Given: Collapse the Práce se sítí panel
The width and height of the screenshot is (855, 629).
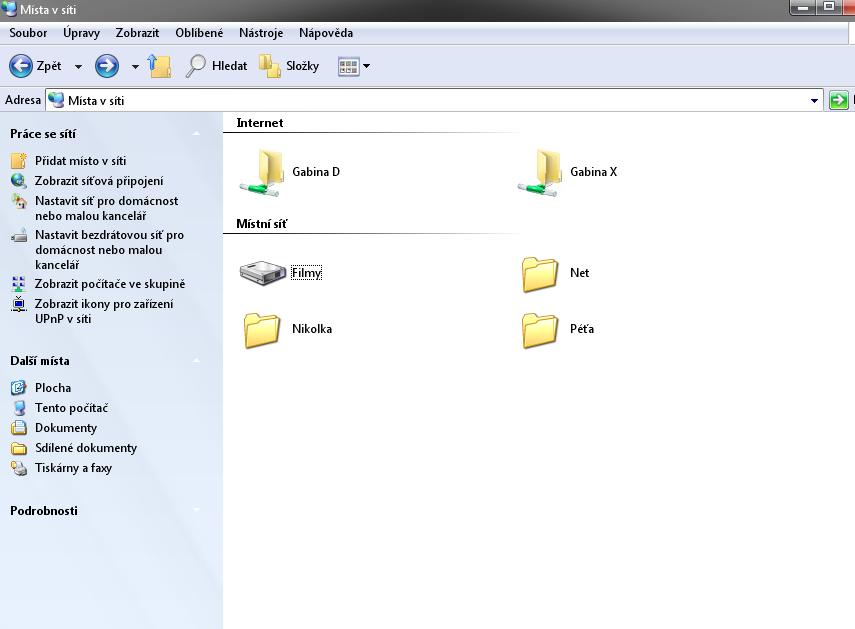Looking at the screenshot, I should (197, 134).
